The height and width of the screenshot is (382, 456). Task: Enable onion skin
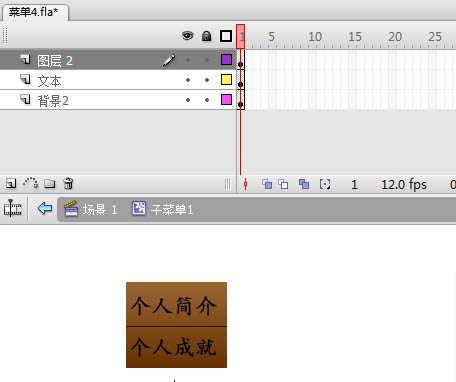click(267, 184)
